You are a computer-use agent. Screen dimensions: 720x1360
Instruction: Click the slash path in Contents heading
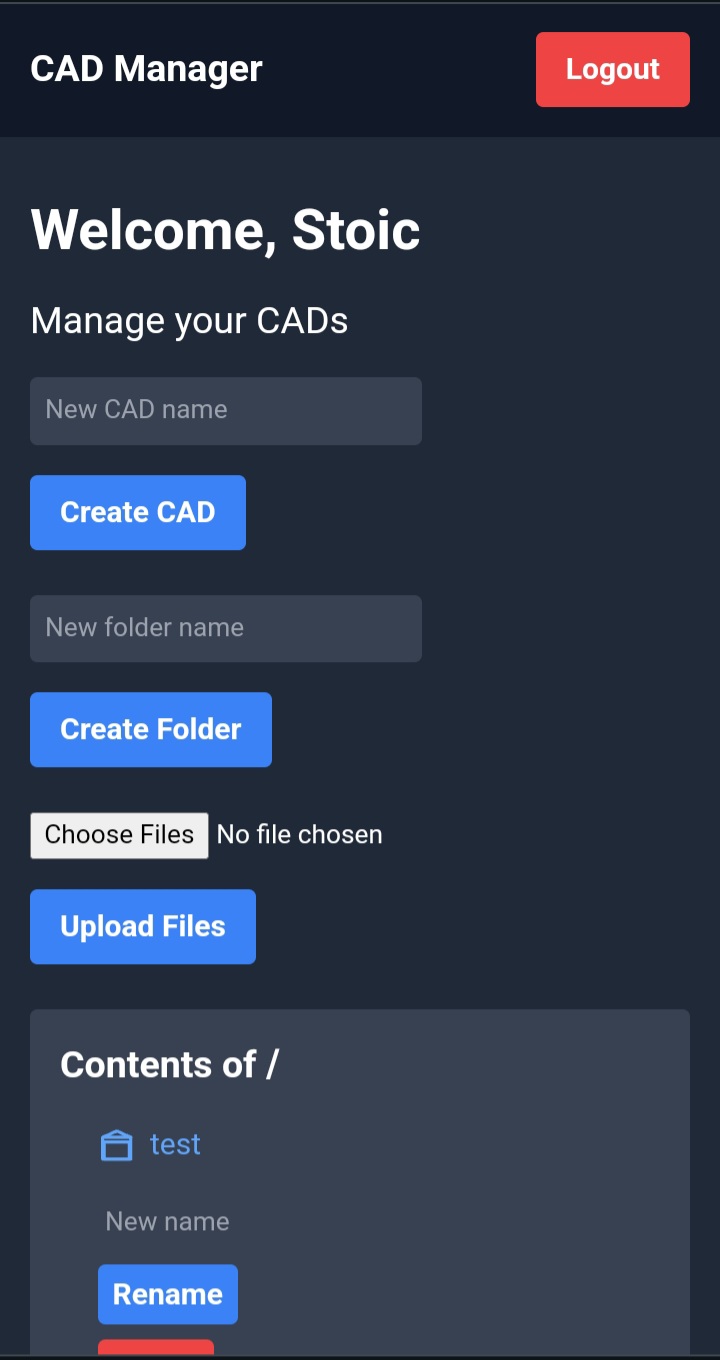tap(272, 1065)
